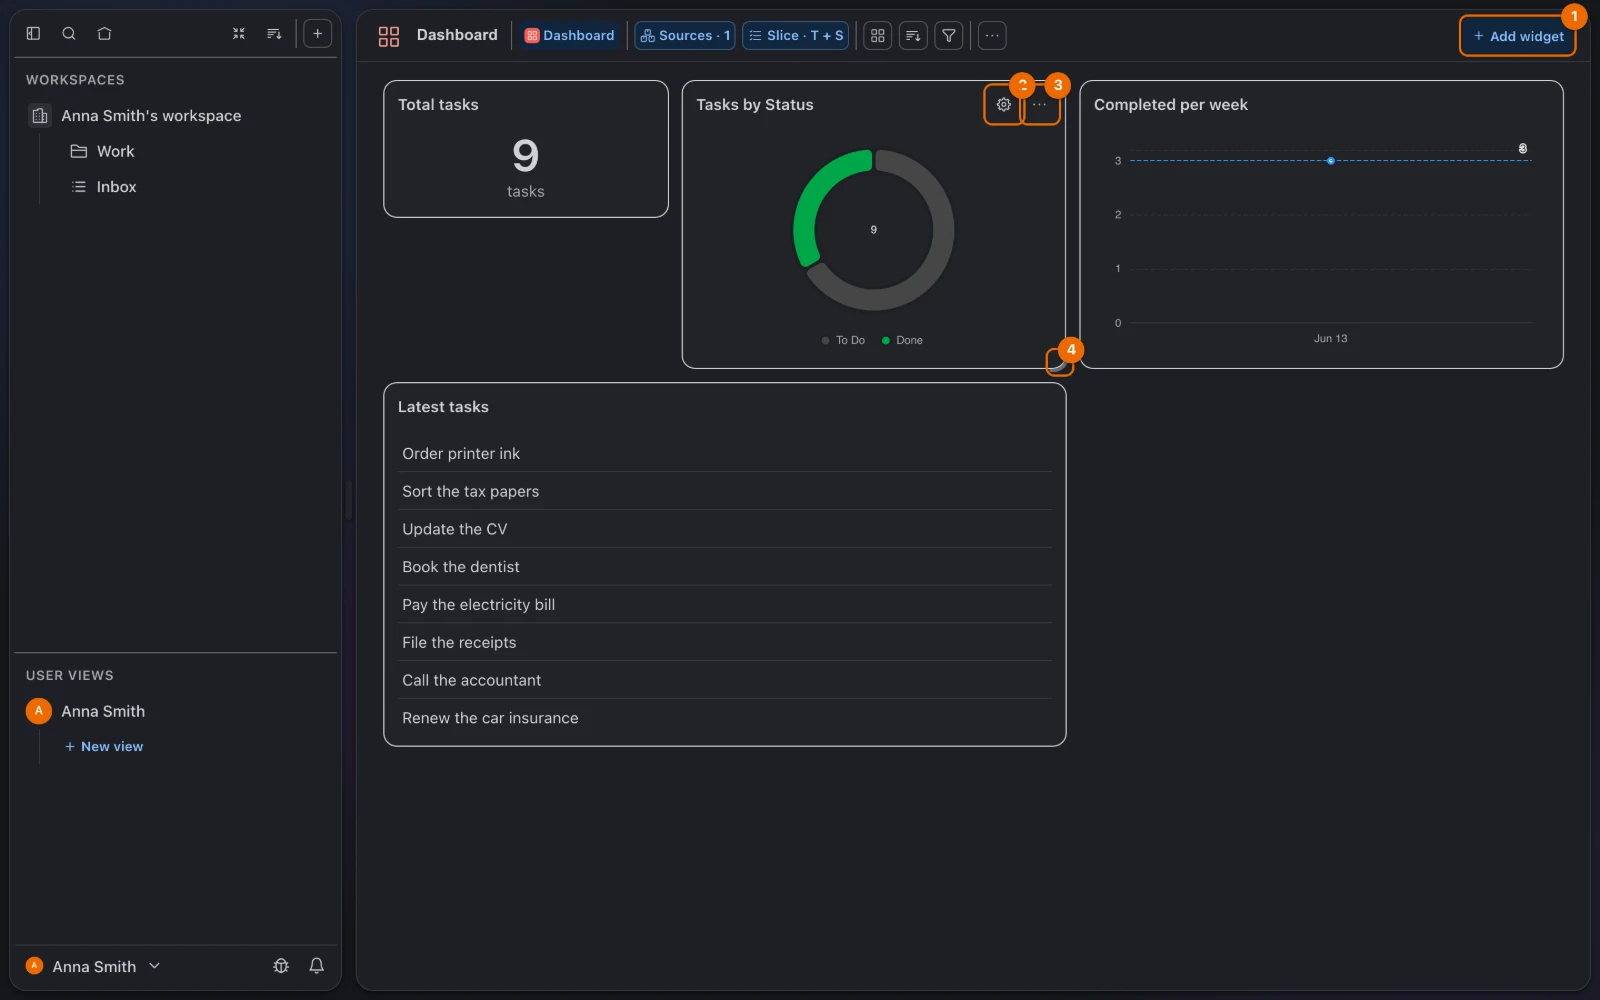Add new item with sidebar plus button
This screenshot has width=1600, height=1000.
coord(317,34)
